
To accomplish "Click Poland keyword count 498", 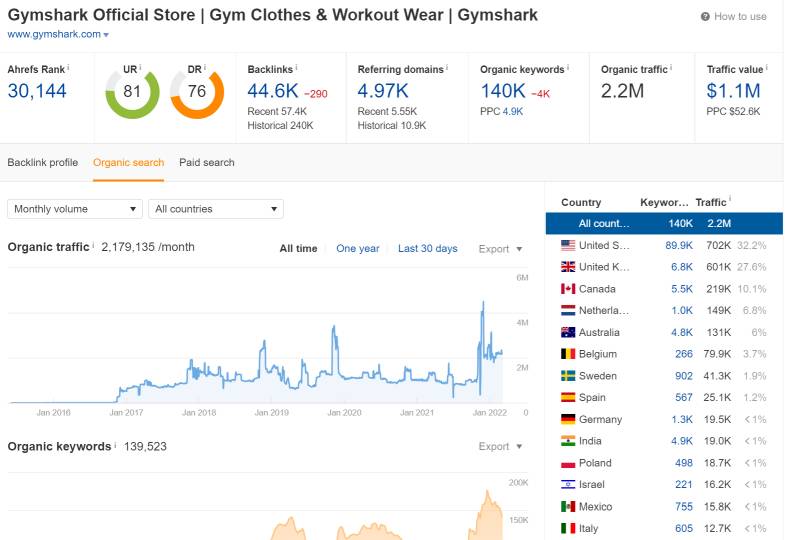I will [684, 463].
